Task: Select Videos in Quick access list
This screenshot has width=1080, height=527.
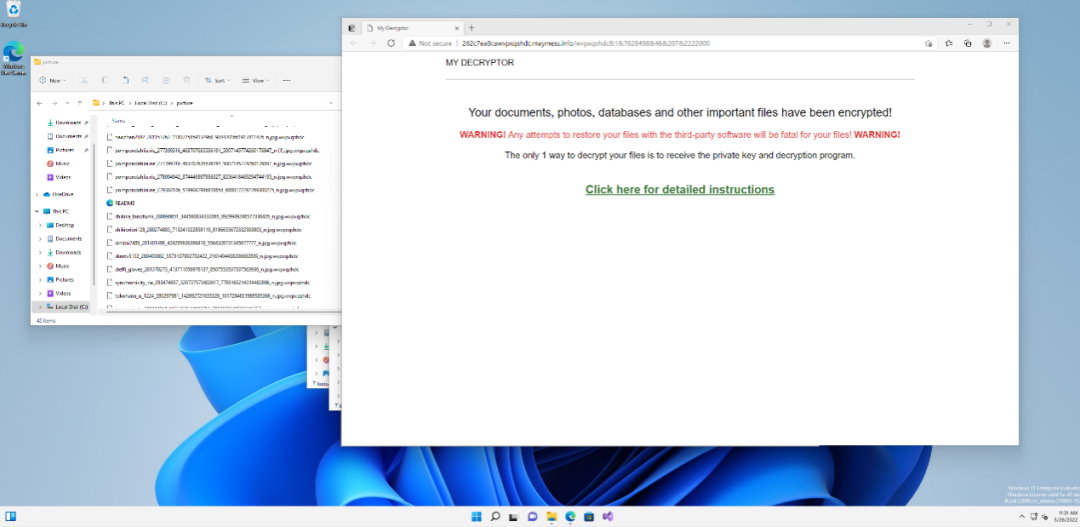Action: (59, 178)
